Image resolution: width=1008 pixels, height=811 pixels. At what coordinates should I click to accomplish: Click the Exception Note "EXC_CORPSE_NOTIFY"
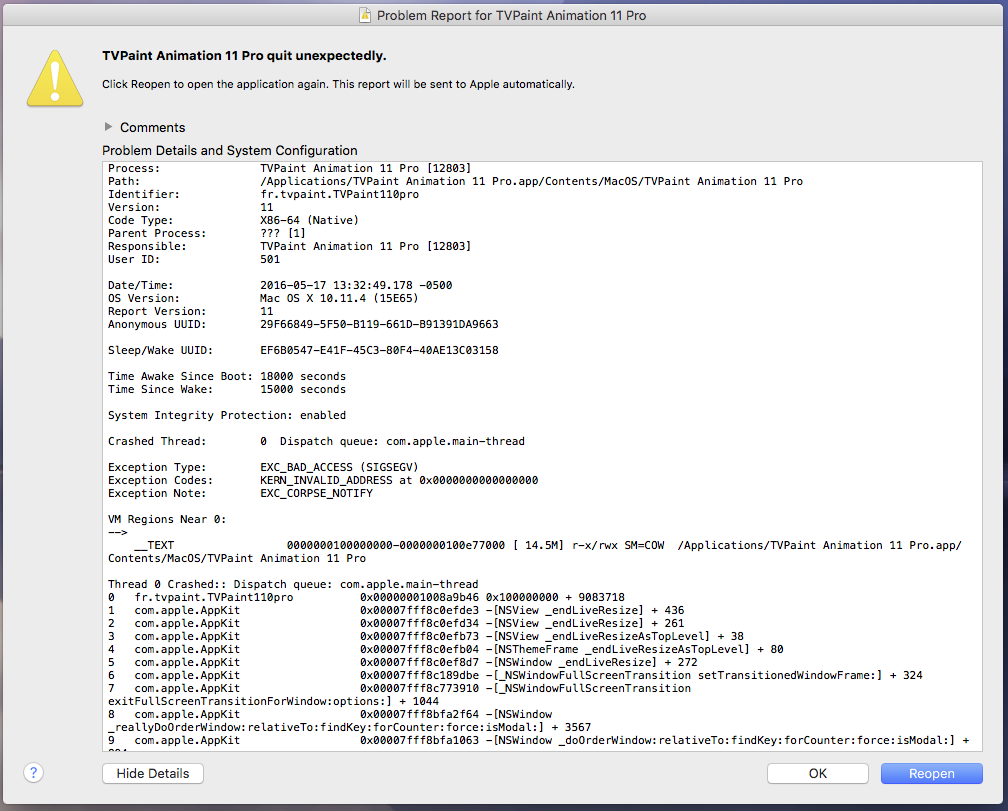point(316,493)
